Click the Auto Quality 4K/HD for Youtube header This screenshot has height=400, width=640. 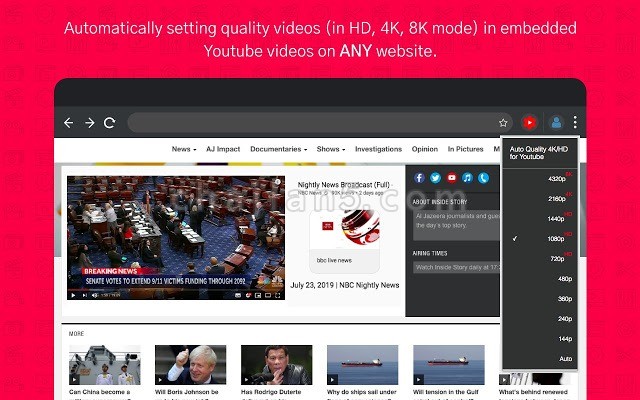pos(538,153)
